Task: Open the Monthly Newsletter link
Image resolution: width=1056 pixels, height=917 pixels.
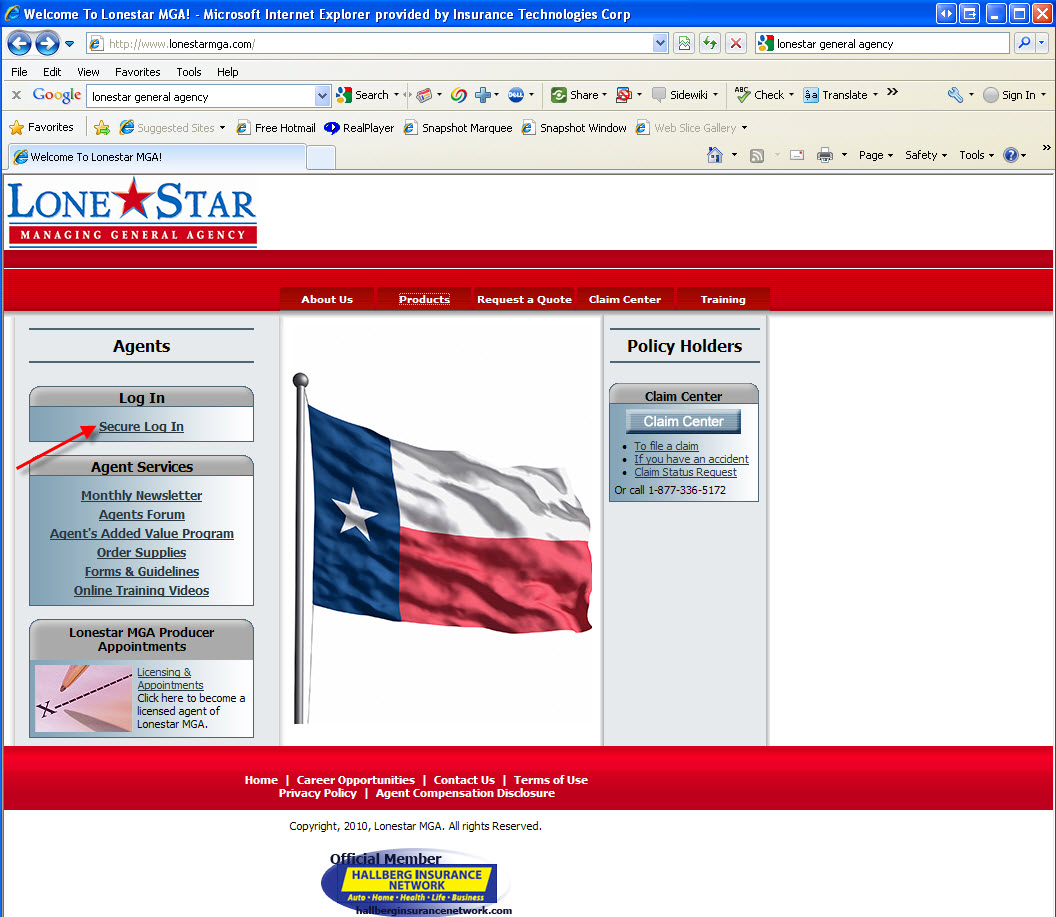Action: (x=141, y=496)
